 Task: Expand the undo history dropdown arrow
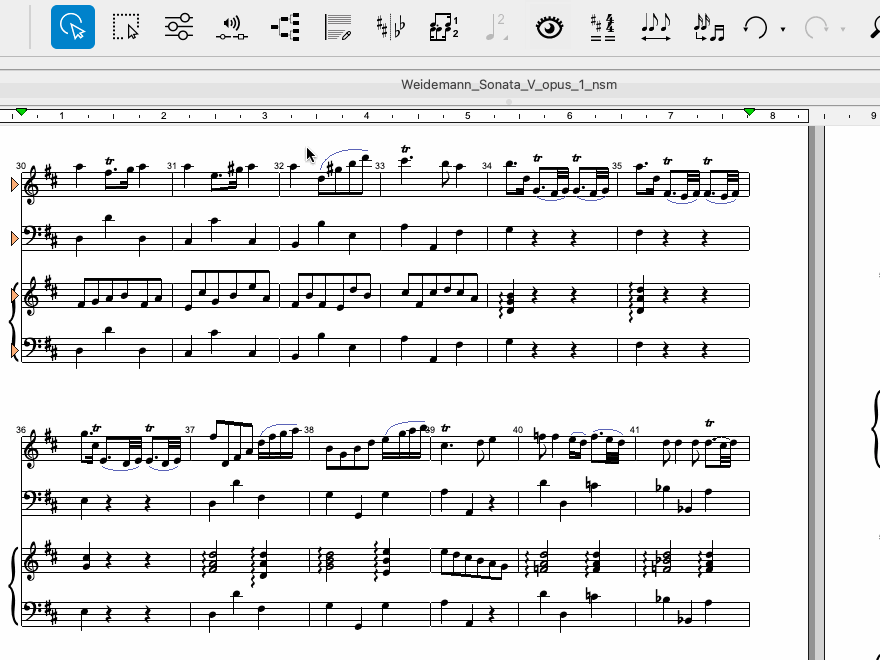(782, 30)
